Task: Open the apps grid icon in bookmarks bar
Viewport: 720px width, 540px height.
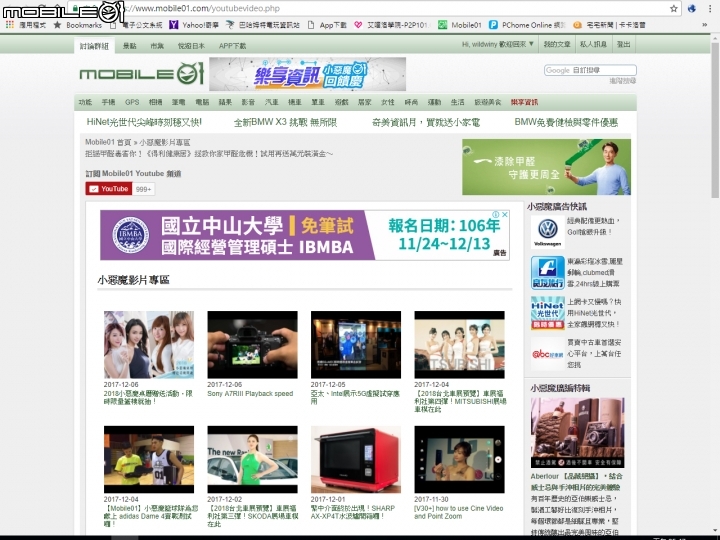Action: [x=9, y=25]
